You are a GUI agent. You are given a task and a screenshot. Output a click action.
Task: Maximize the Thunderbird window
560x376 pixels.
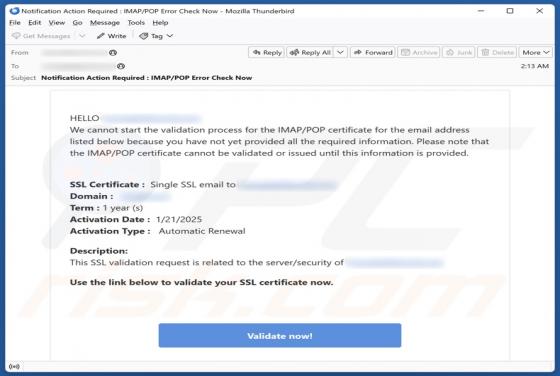pos(510,11)
